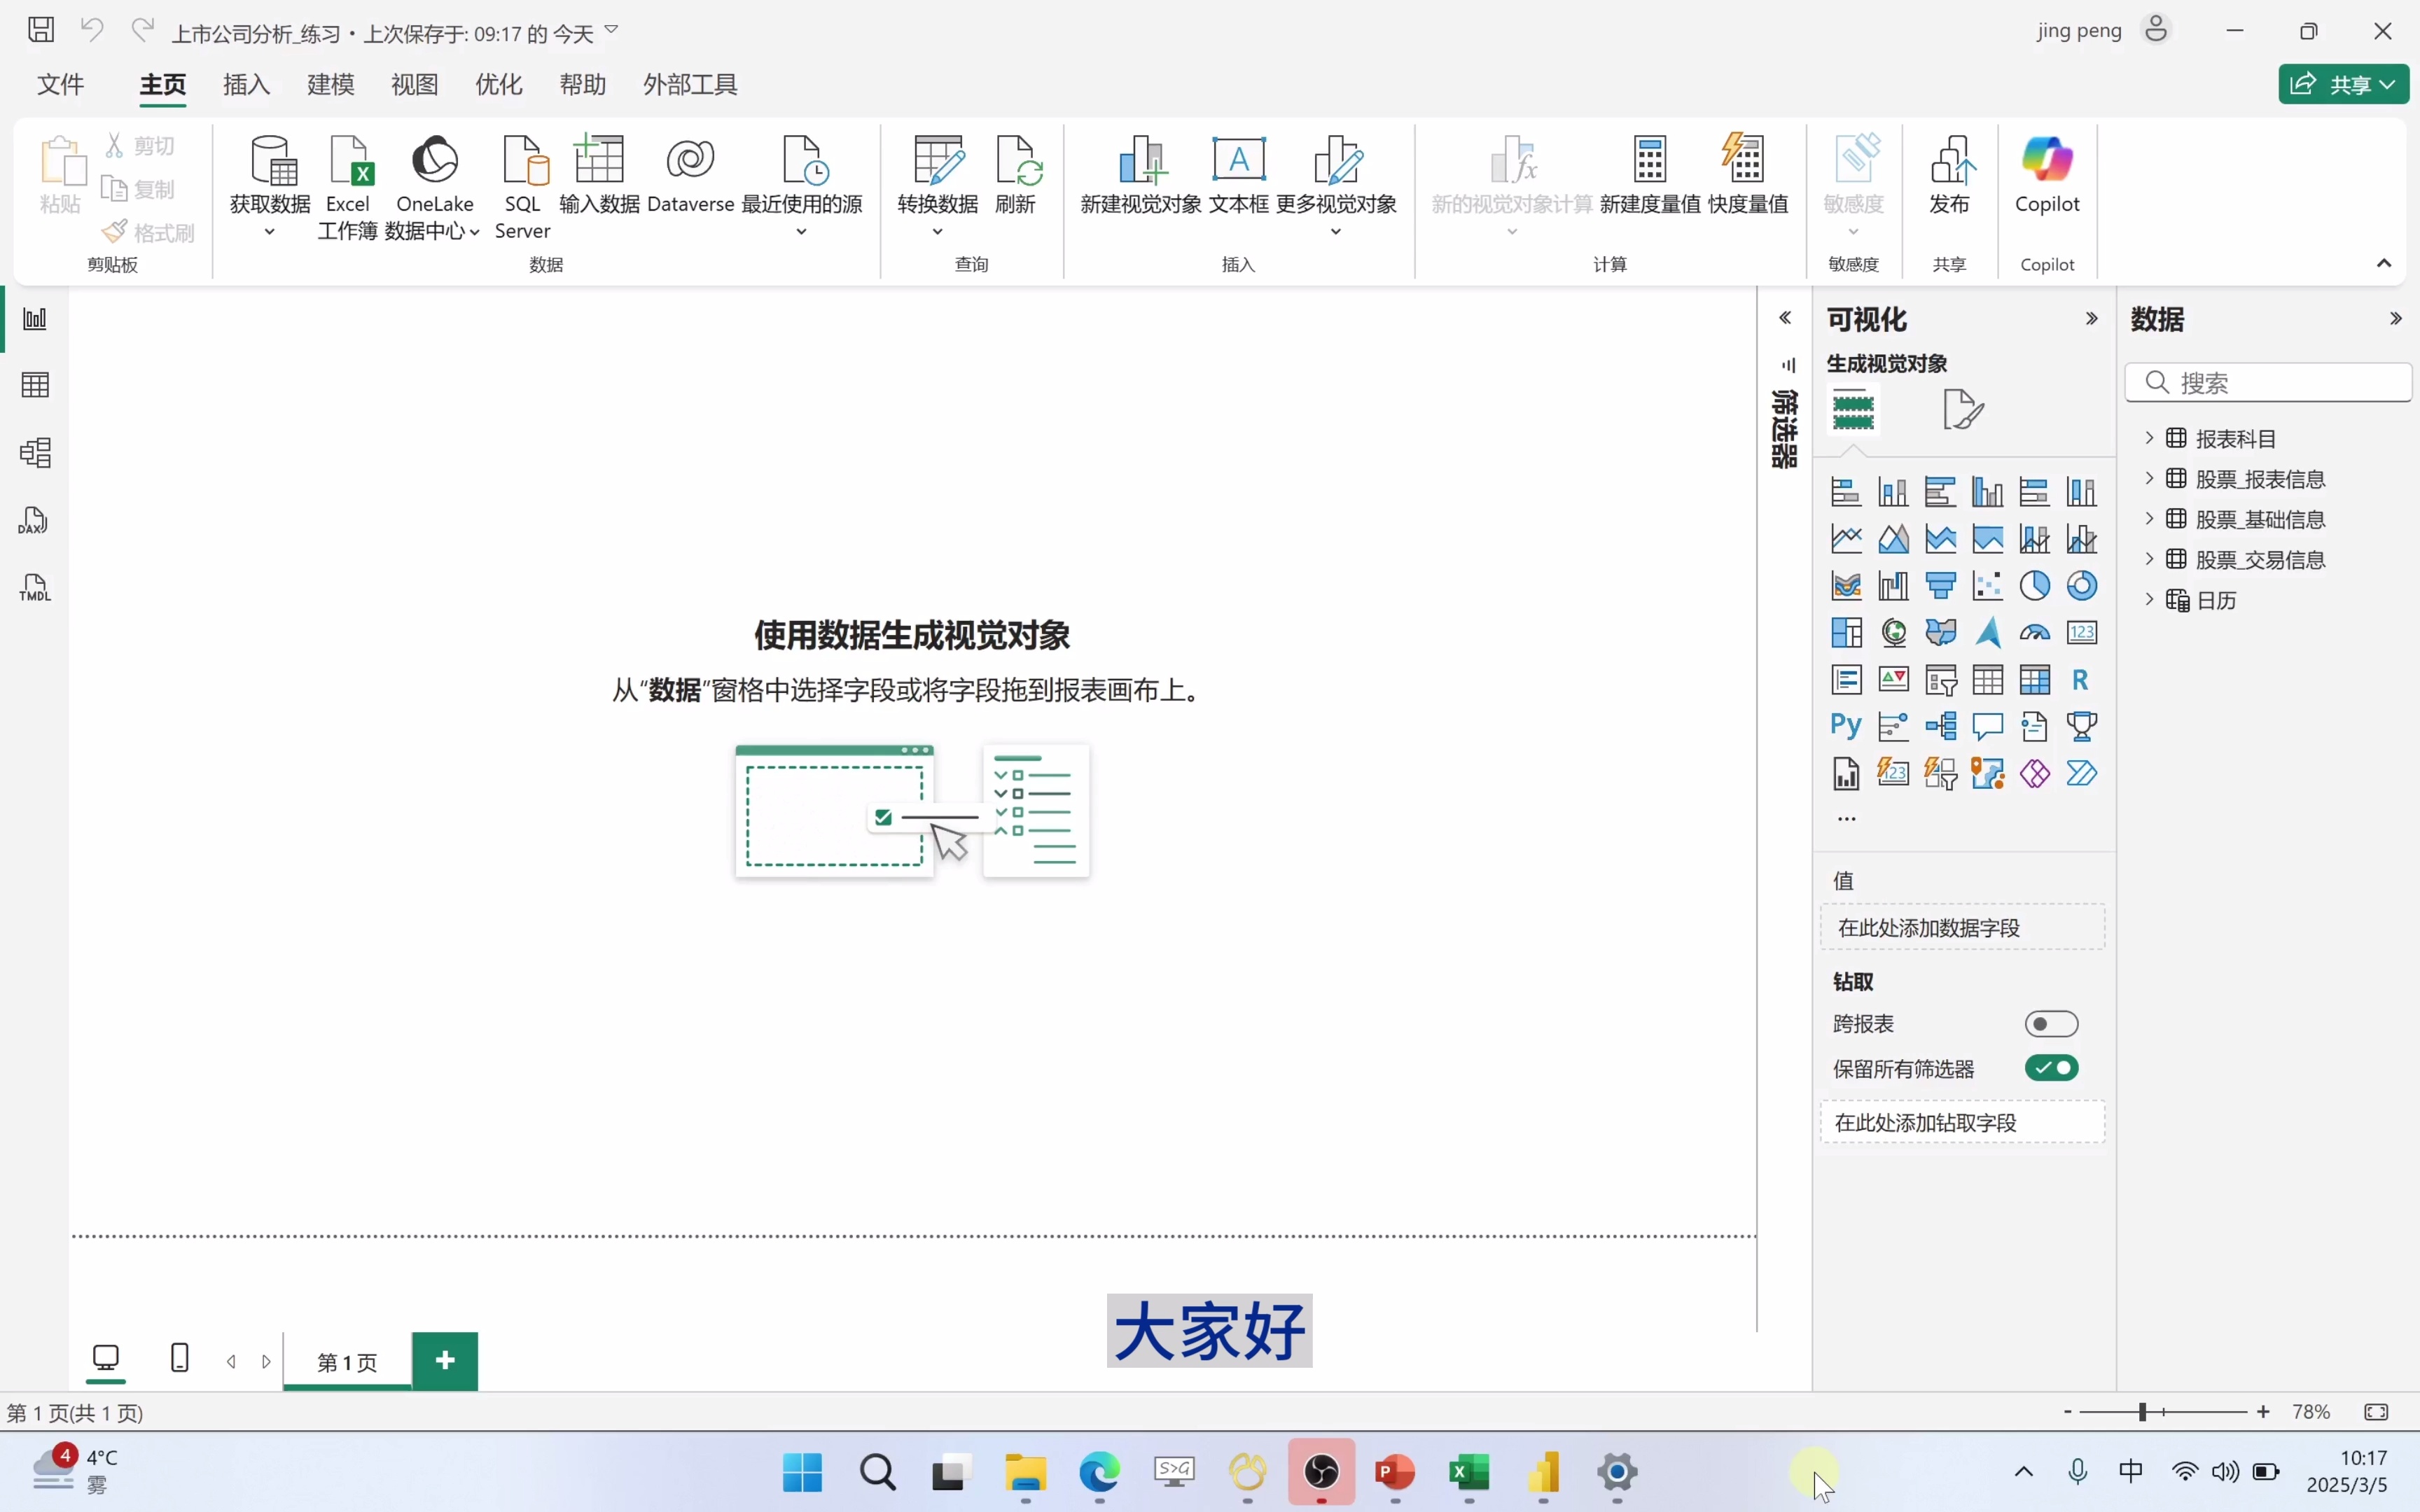The height and width of the screenshot is (1512, 2420).
Task: Open the Dataverse connector
Action: pyautogui.click(x=691, y=175)
